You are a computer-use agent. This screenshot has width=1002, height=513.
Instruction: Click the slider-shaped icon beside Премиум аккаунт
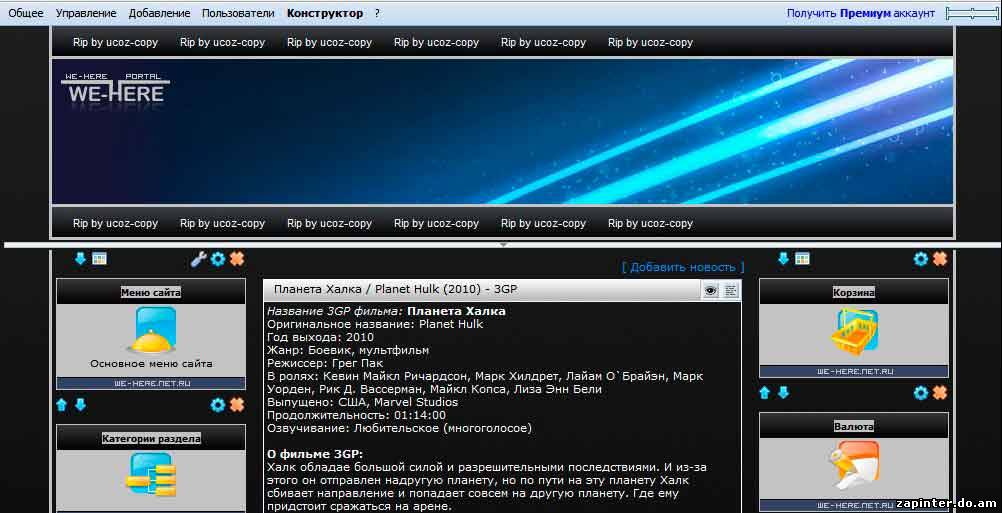[x=972, y=13]
